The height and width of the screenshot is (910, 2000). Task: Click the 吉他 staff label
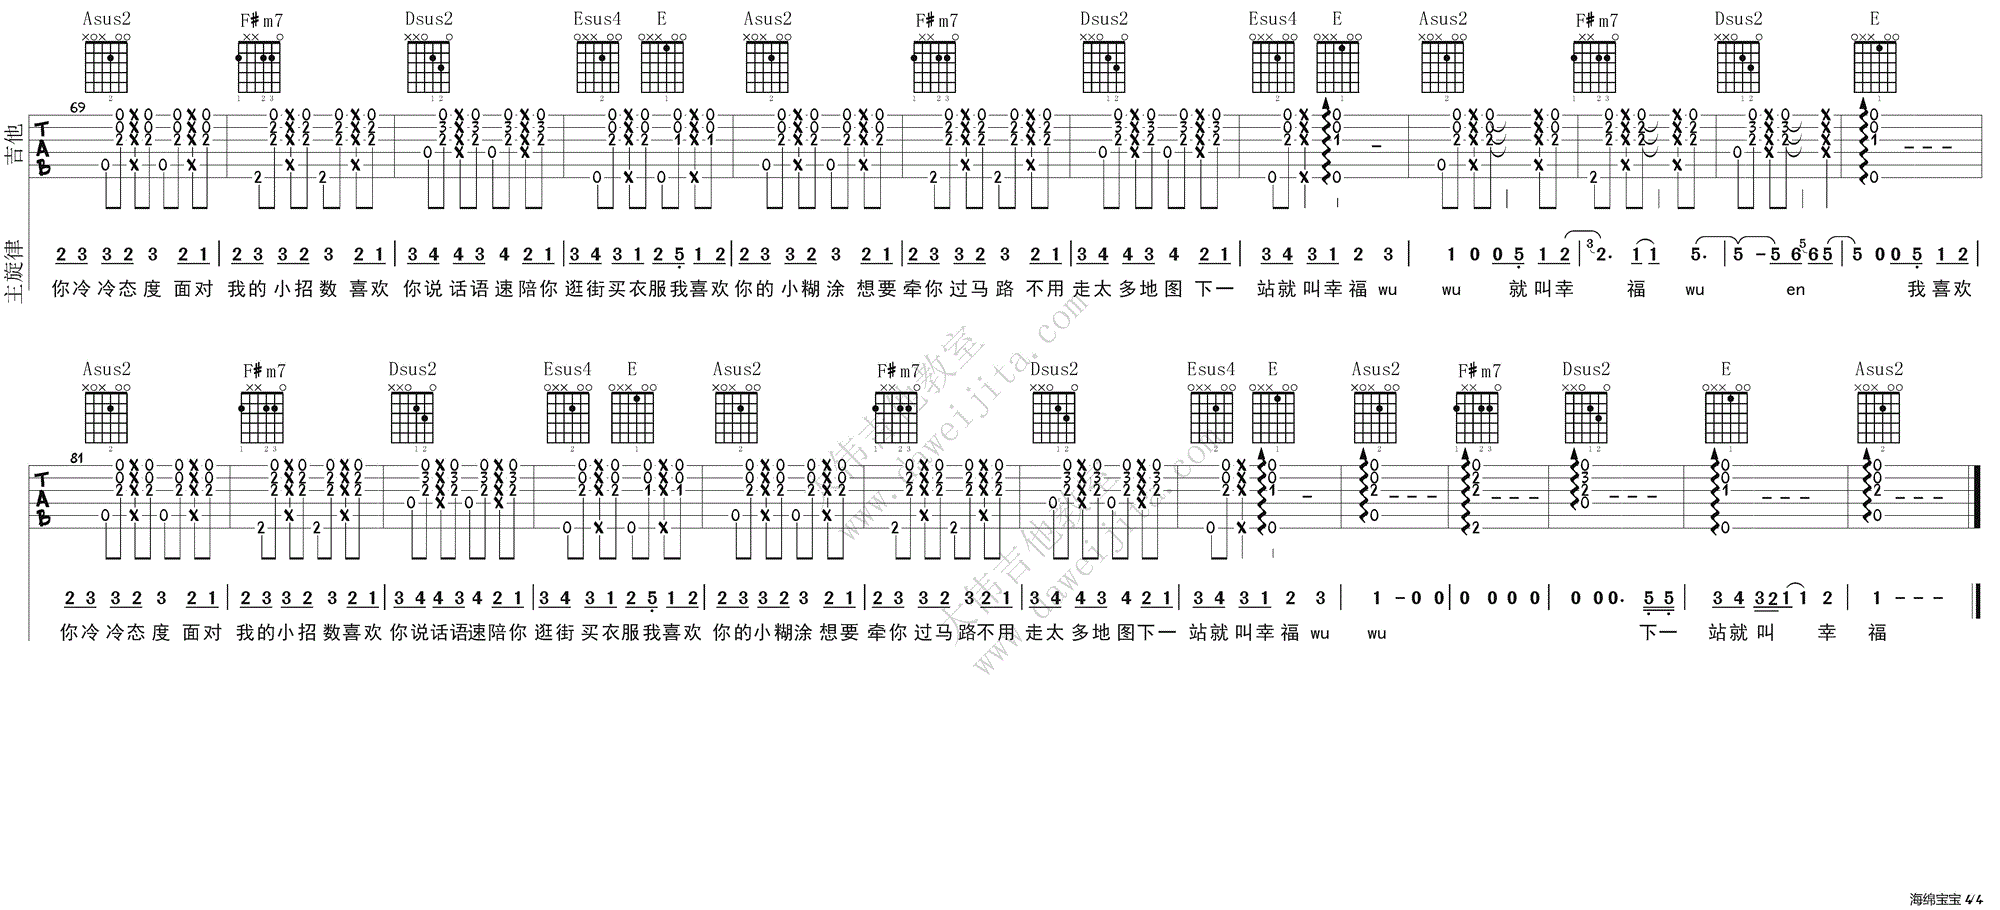13,145
